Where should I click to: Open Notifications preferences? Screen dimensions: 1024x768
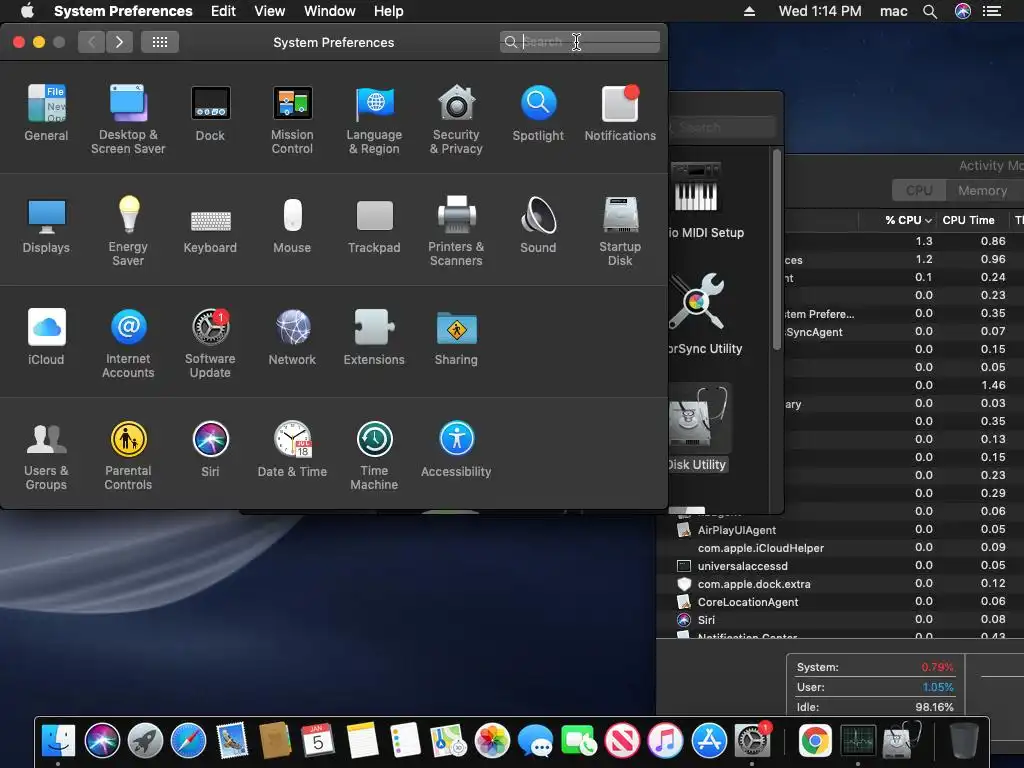pyautogui.click(x=620, y=113)
